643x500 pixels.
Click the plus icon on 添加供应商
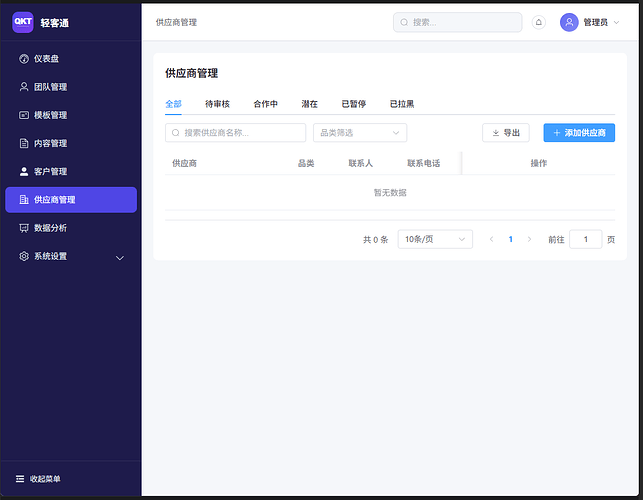coord(556,132)
